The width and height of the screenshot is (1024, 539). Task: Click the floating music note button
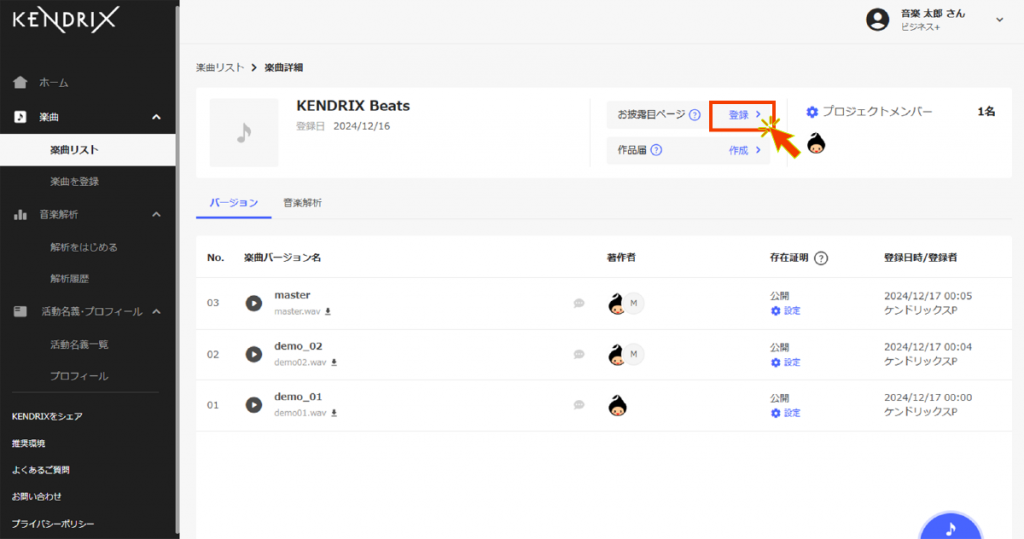tap(950, 526)
